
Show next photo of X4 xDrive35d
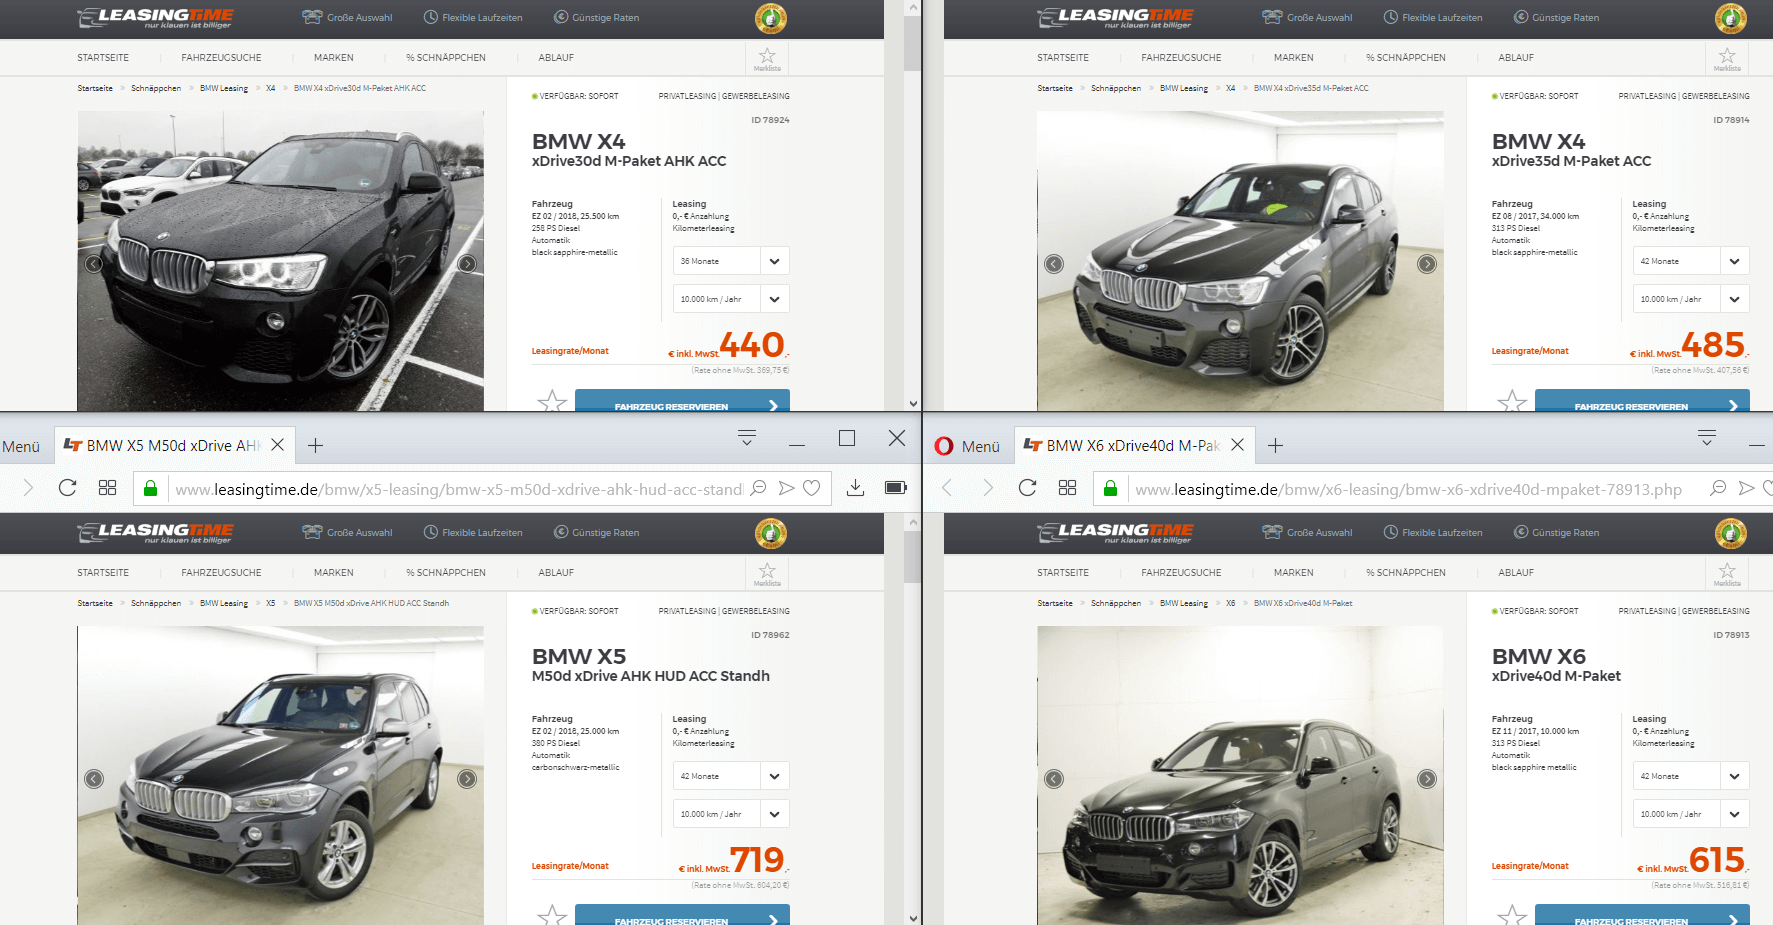point(1427,264)
